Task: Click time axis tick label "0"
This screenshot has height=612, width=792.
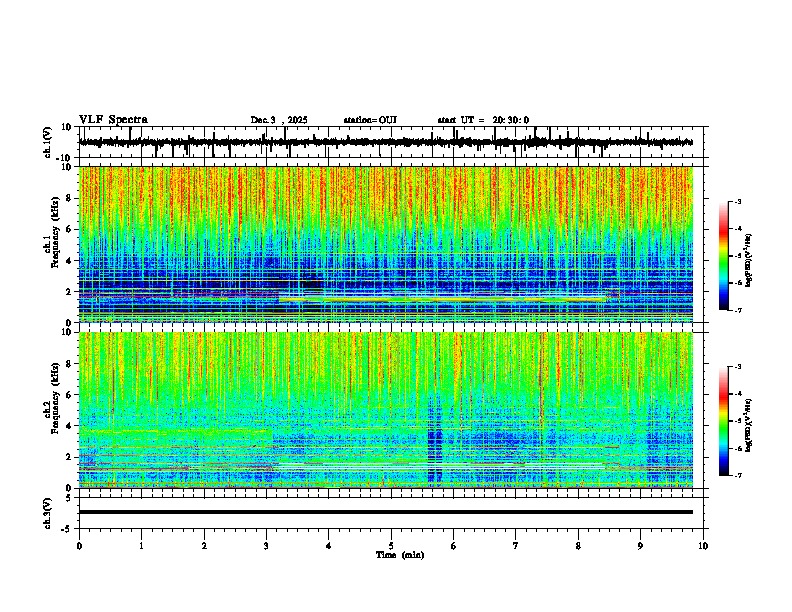Action: [x=79, y=546]
